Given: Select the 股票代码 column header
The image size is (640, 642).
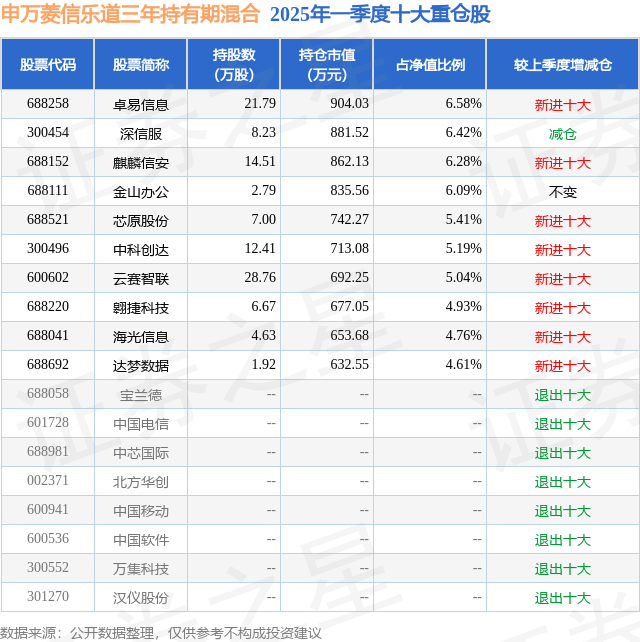Looking at the screenshot, I should point(47,65).
